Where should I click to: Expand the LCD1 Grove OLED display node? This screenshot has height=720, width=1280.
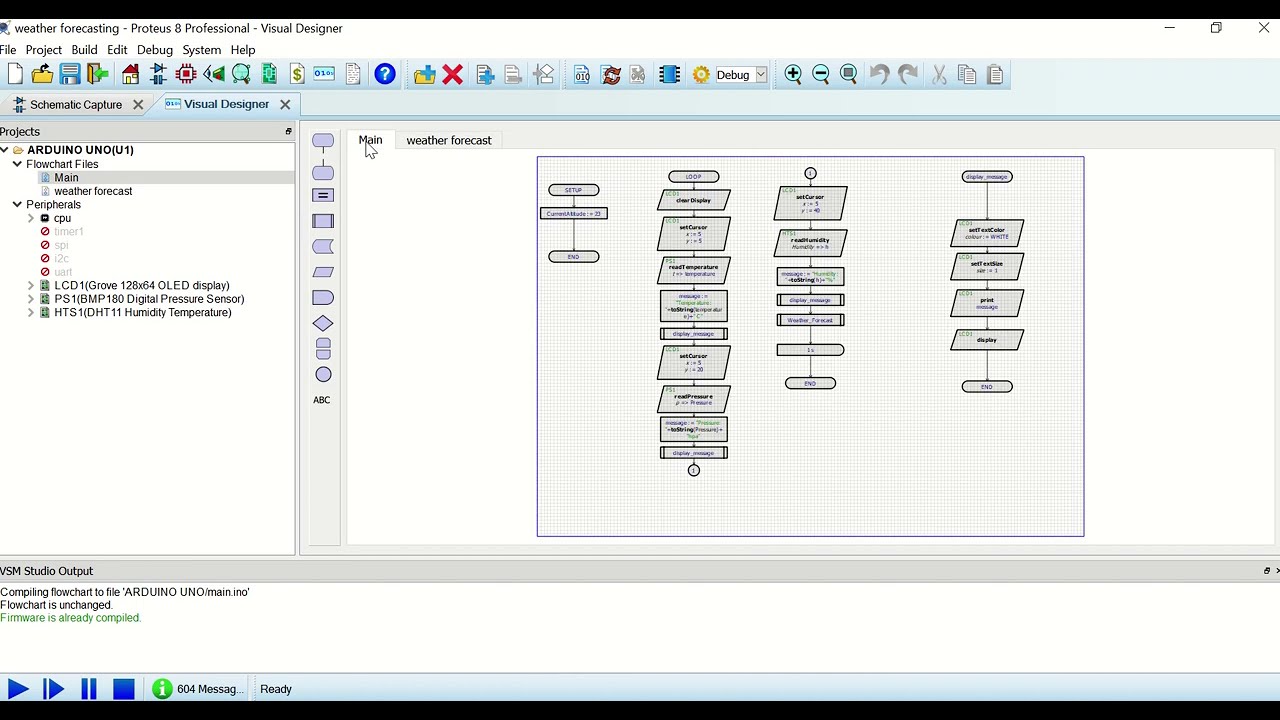(31, 286)
